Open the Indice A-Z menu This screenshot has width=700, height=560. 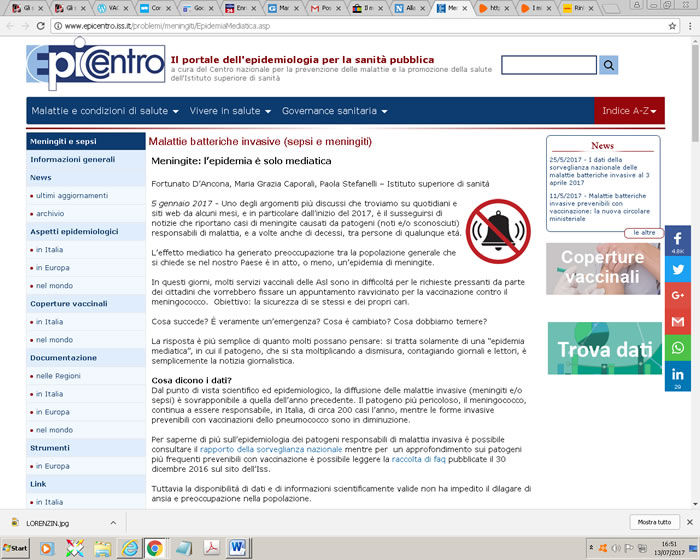tap(630, 111)
